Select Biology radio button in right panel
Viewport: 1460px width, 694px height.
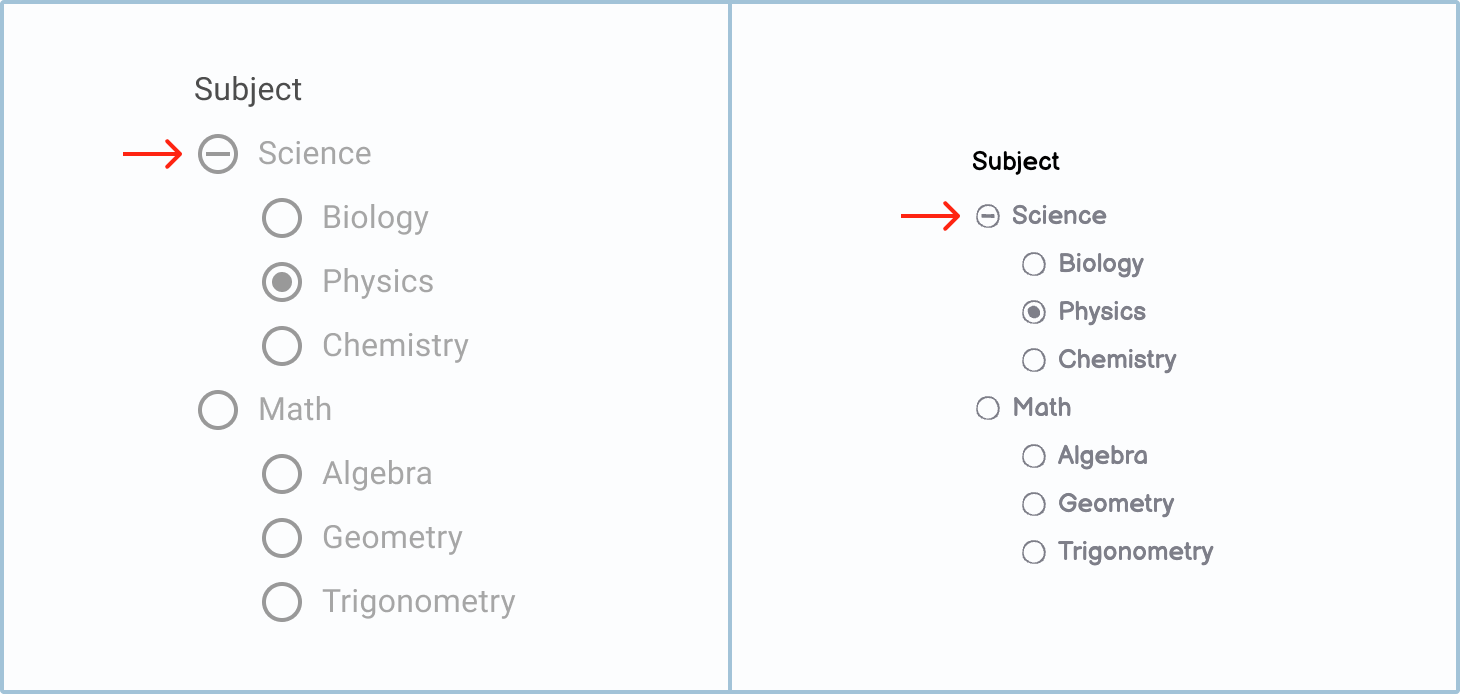[x=1033, y=264]
